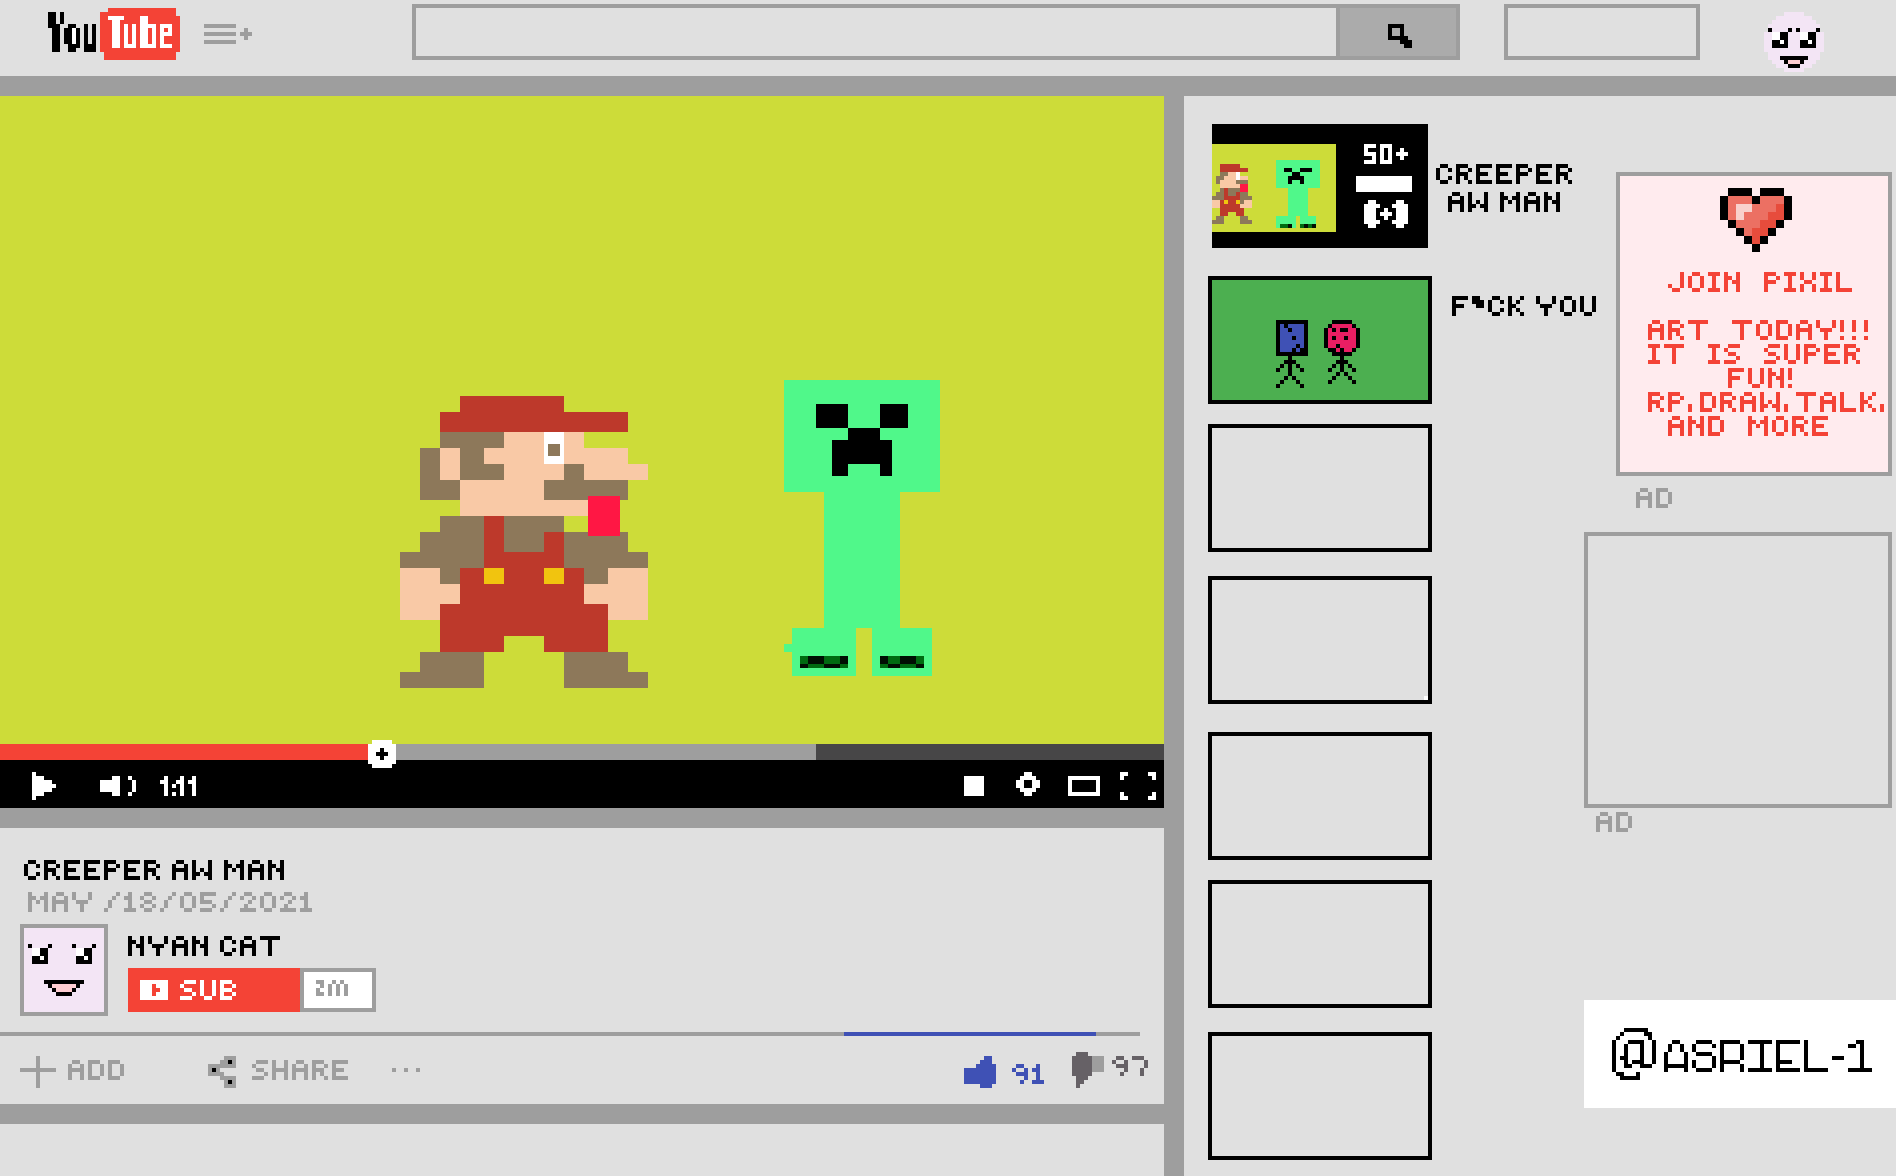Viewport: 1896px width, 1176px height.
Task: Switch to theater mode
Action: click(x=1083, y=786)
